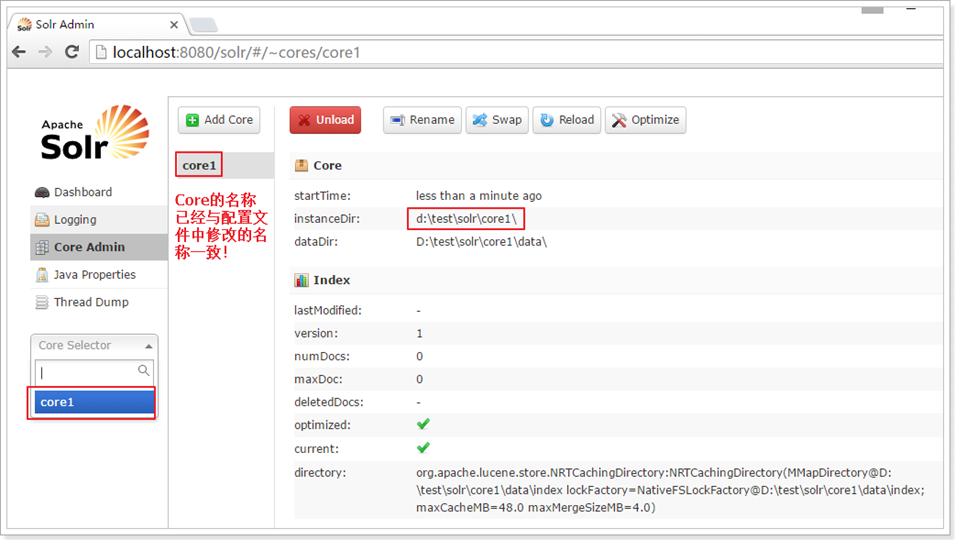Viewport: 955px width, 540px height.
Task: Click dataDir value D:\test\solr\core1\data\
Action: click(x=481, y=242)
